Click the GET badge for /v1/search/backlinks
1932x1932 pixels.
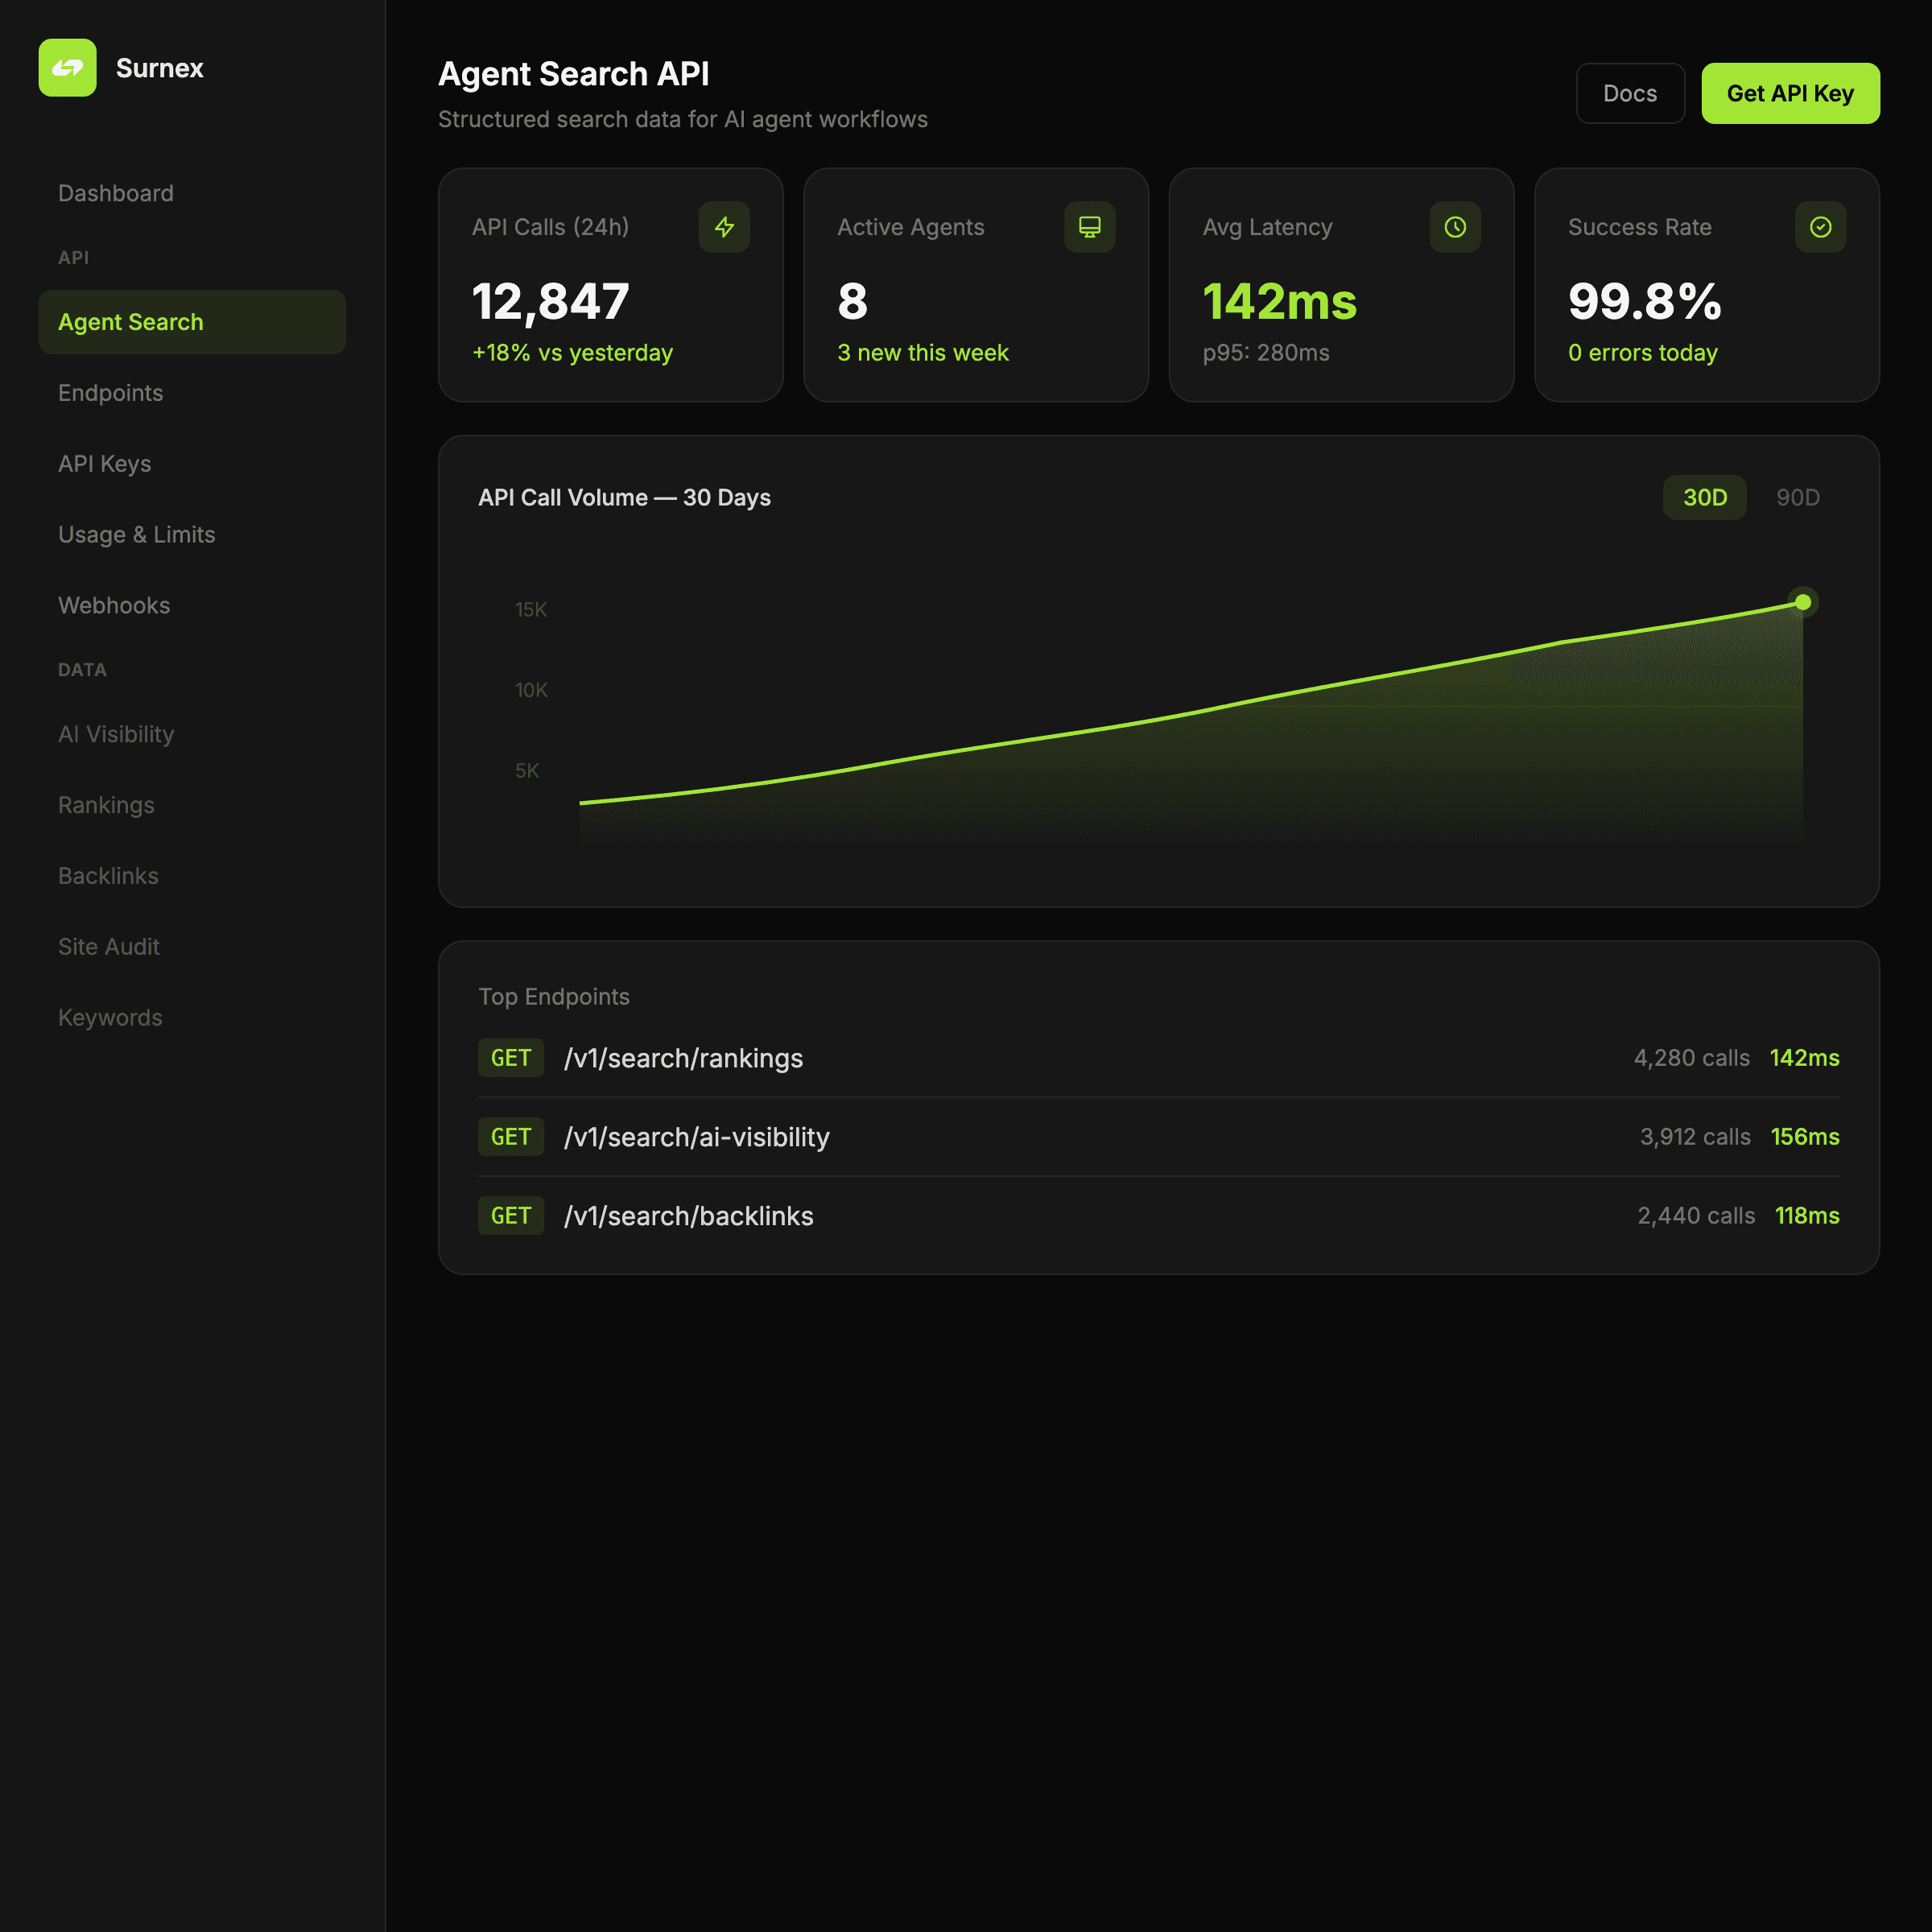(x=510, y=1216)
